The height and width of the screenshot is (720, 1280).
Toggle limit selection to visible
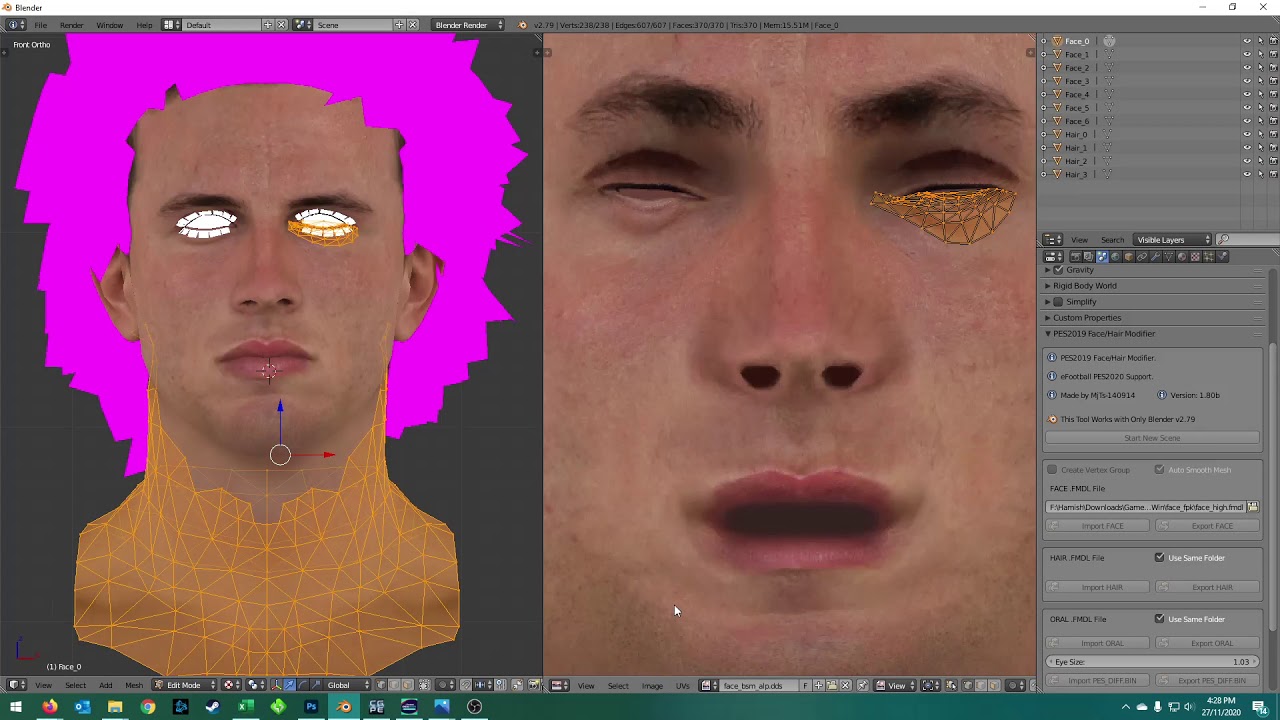tap(425, 685)
